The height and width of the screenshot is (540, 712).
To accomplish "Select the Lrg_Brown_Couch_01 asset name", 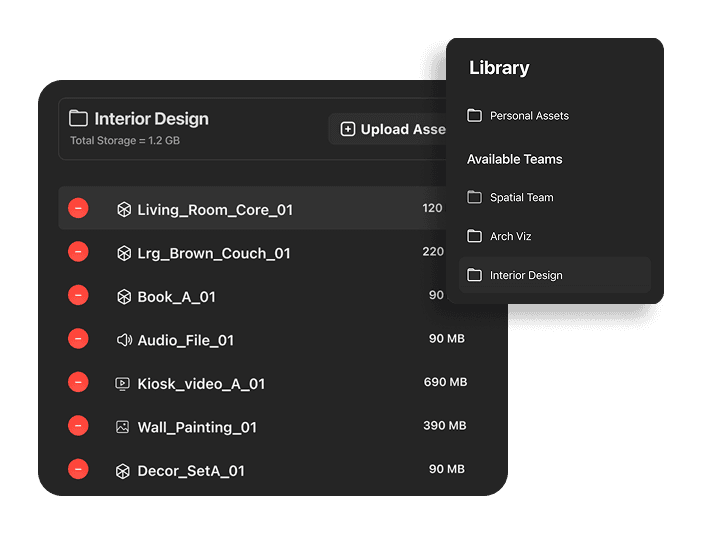I will [x=214, y=253].
